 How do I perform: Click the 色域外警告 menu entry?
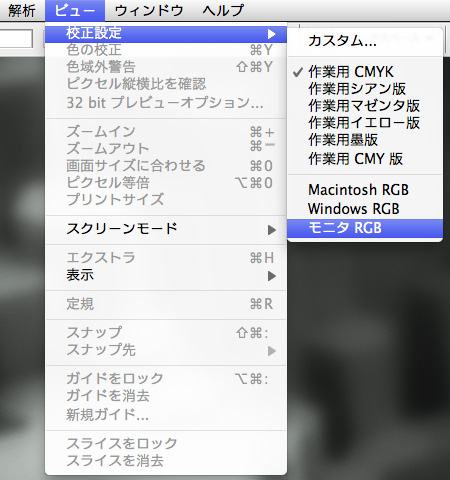(166, 67)
